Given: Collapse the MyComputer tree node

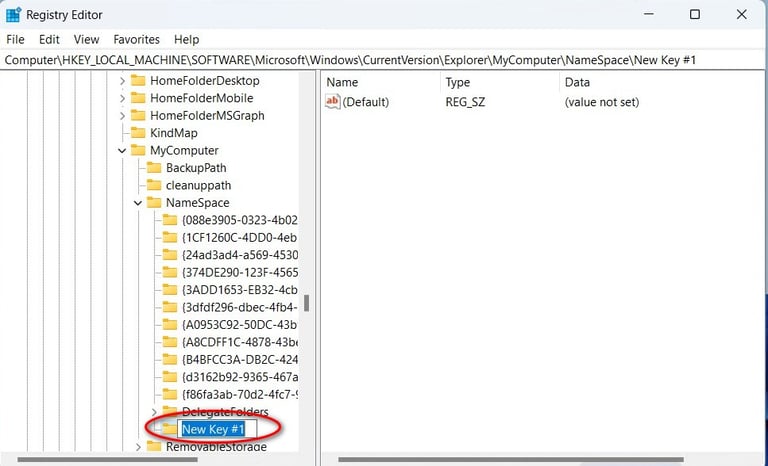Looking at the screenshot, I should pyautogui.click(x=122, y=151).
